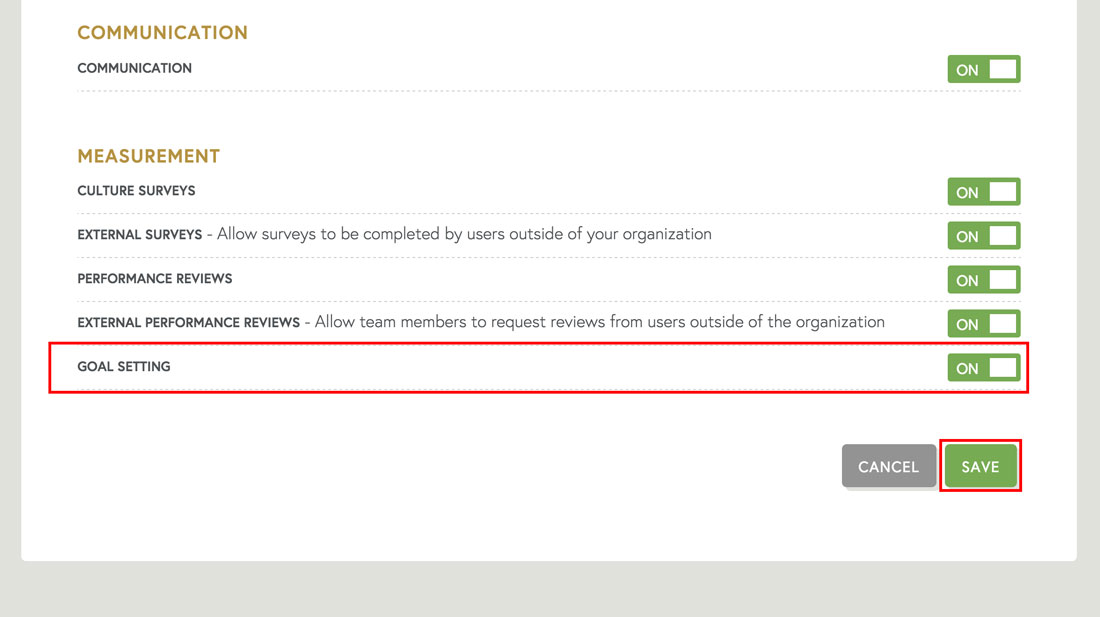Click the GOAL SETTING label text
This screenshot has width=1100, height=617.
point(123,366)
